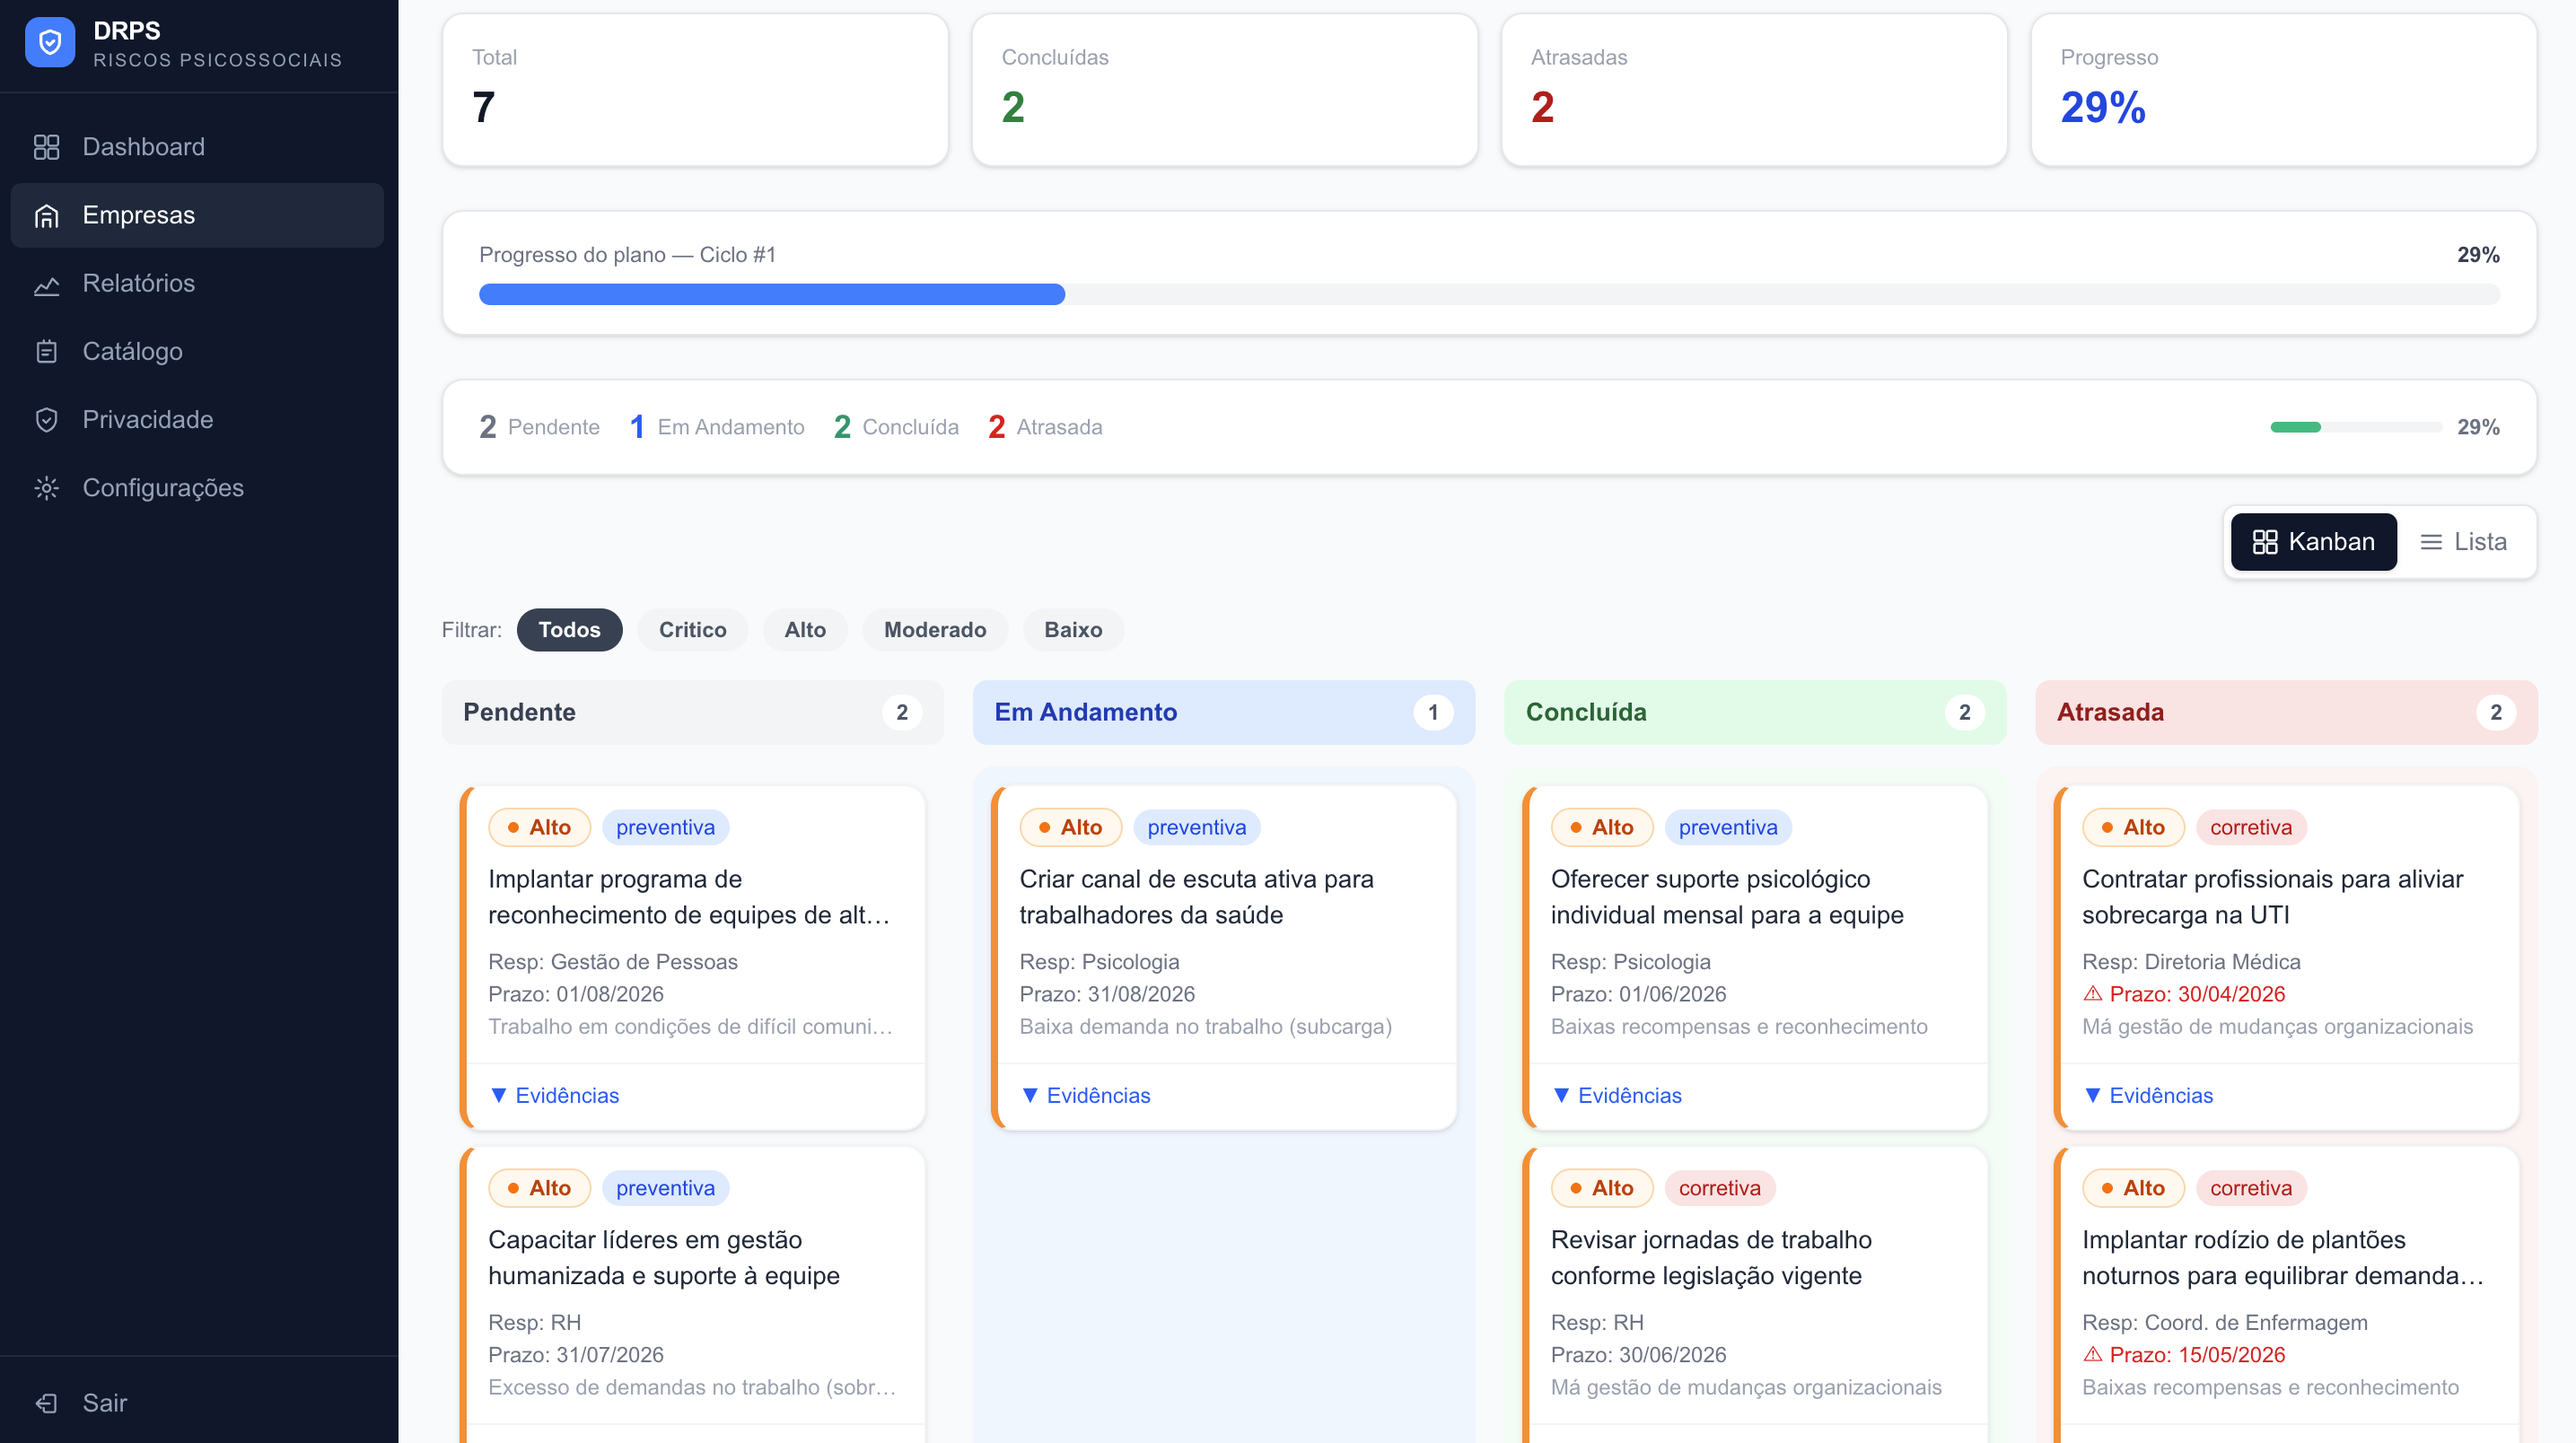The image size is (2576, 1443).
Task: Click the Catálogo clipboard icon
Action: tap(47, 352)
